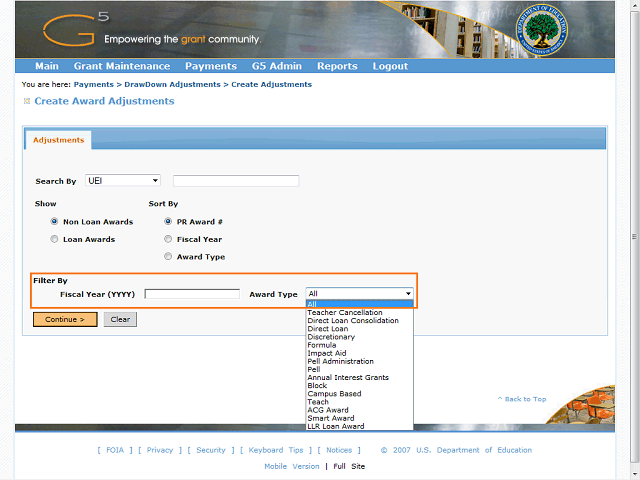The image size is (640, 480).
Task: Open the Reports menu
Action: point(337,66)
